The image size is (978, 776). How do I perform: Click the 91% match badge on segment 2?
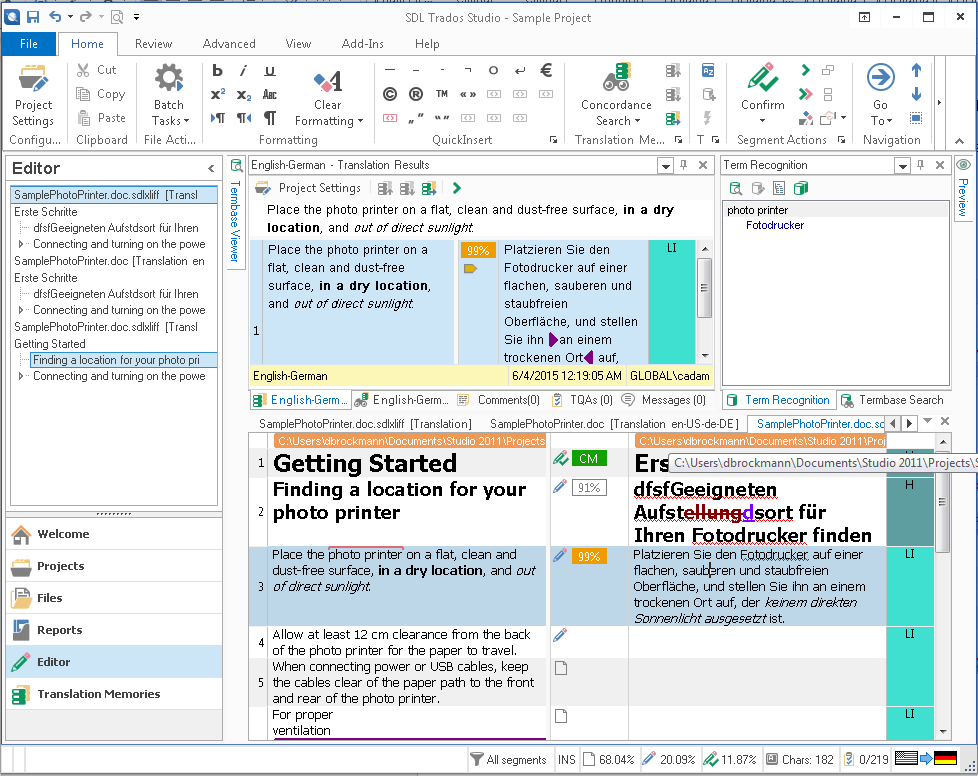click(x=589, y=487)
